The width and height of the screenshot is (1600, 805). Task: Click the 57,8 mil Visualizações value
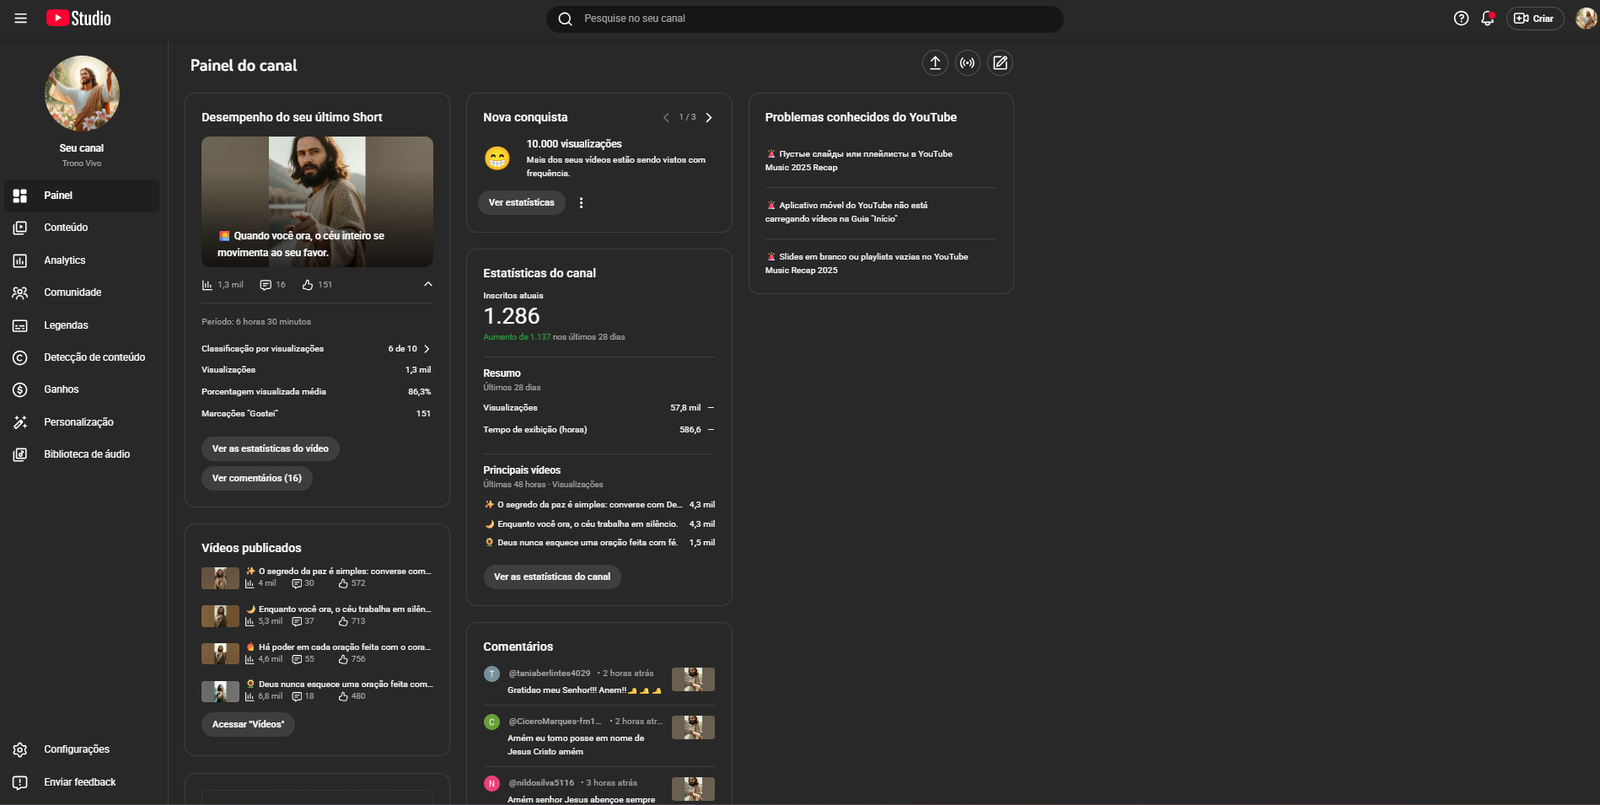tap(685, 408)
